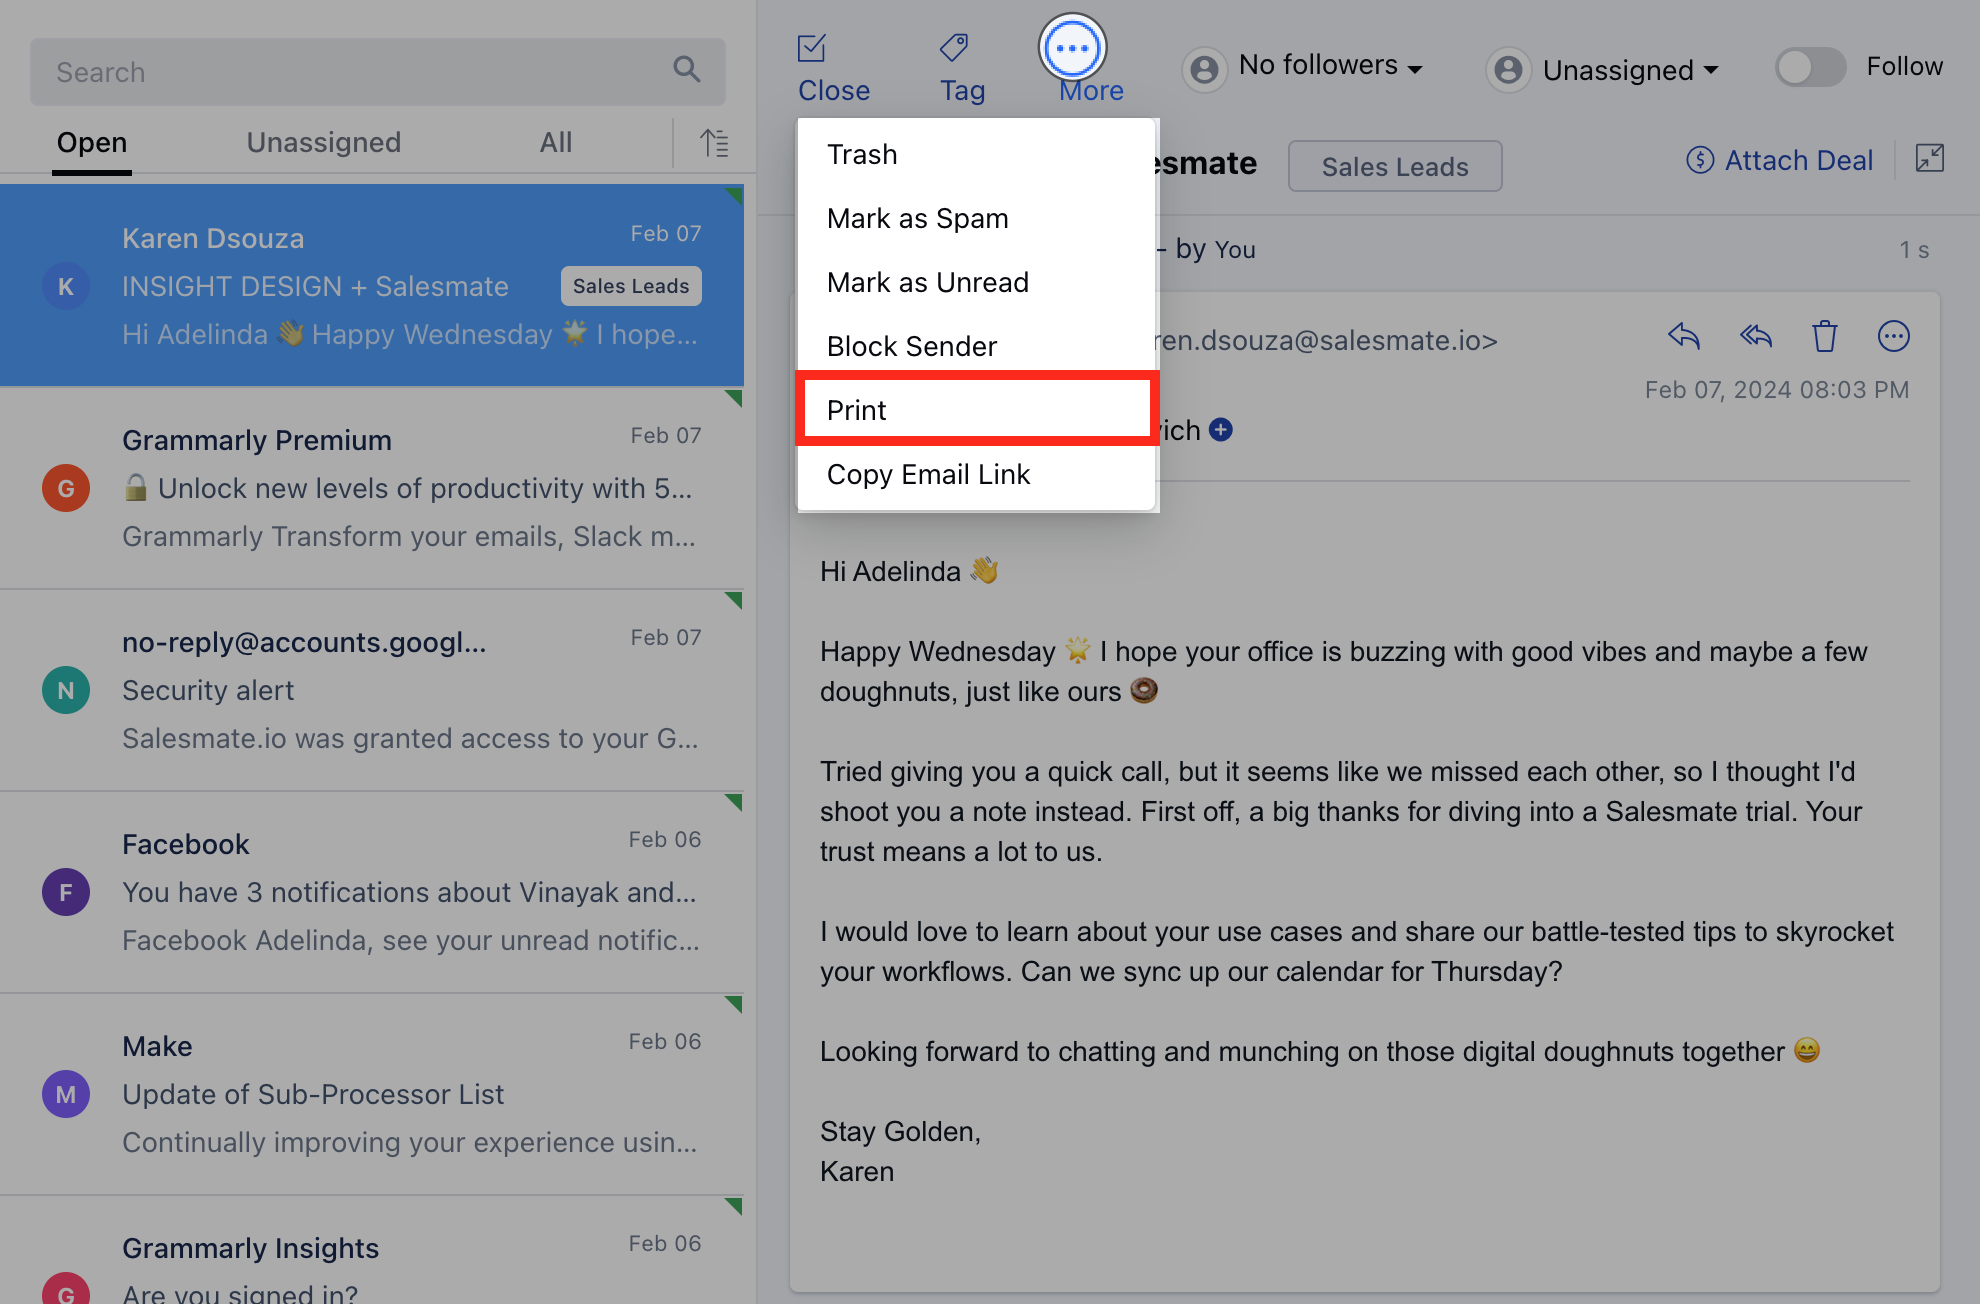Viewport: 1980px width, 1304px height.
Task: Click the expand conversation window icon
Action: pos(1929,158)
